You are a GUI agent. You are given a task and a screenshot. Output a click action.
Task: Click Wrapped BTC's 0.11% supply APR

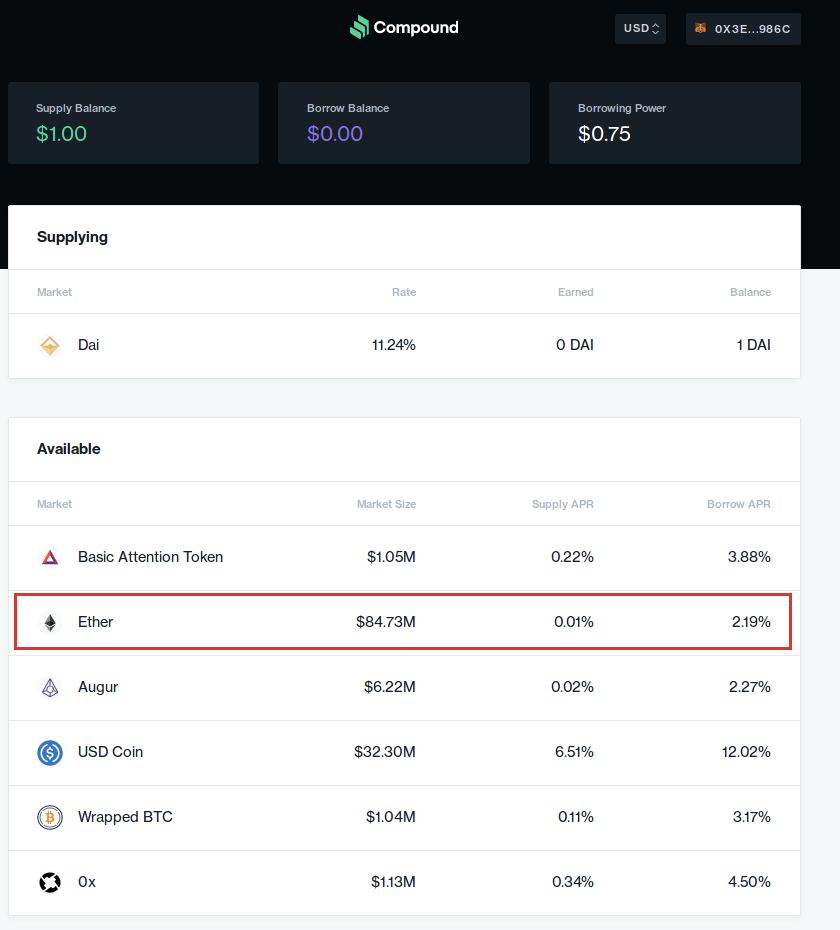(576, 817)
